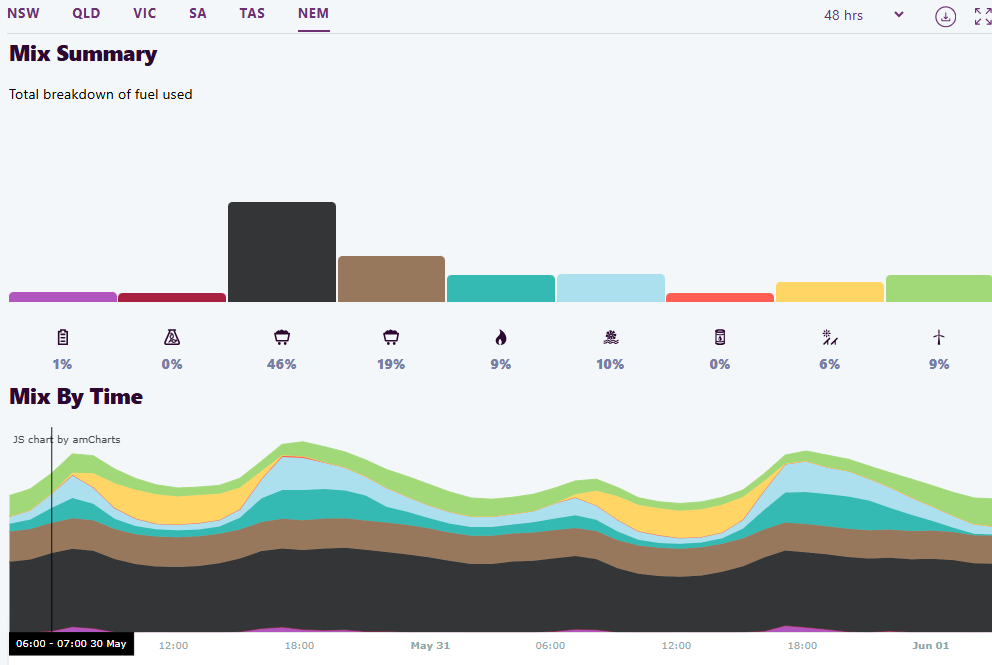Image resolution: width=992 pixels, height=665 pixels.
Task: Click the gas flame icon
Action: [501, 338]
